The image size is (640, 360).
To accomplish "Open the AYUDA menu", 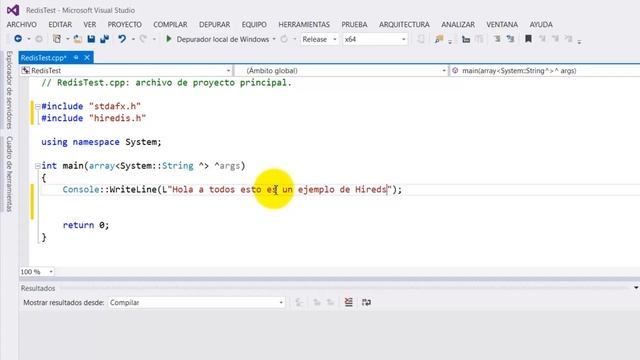I will point(541,24).
